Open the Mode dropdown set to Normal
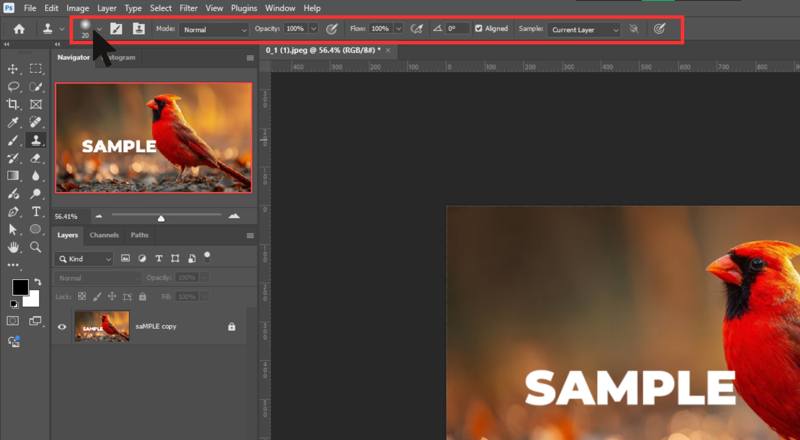Screen dimensions: 800x440 pyautogui.click(x=215, y=30)
